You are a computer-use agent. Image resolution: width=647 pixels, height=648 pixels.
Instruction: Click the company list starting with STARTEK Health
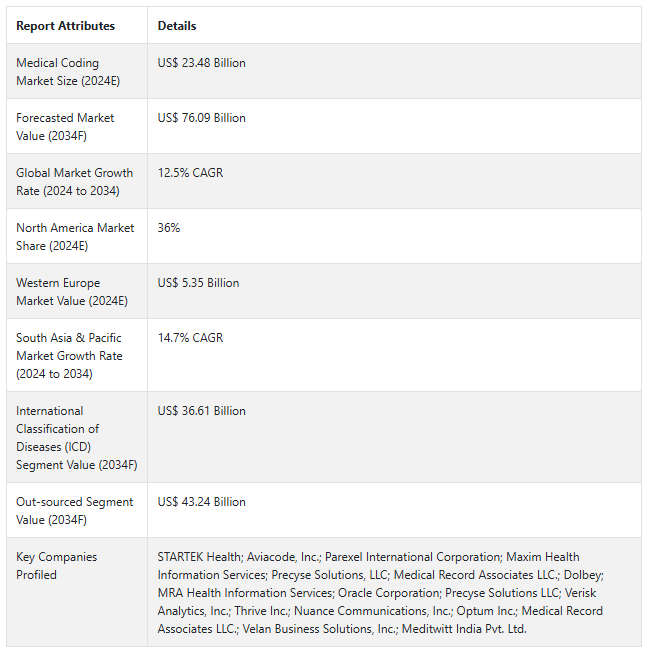[x=380, y=593]
